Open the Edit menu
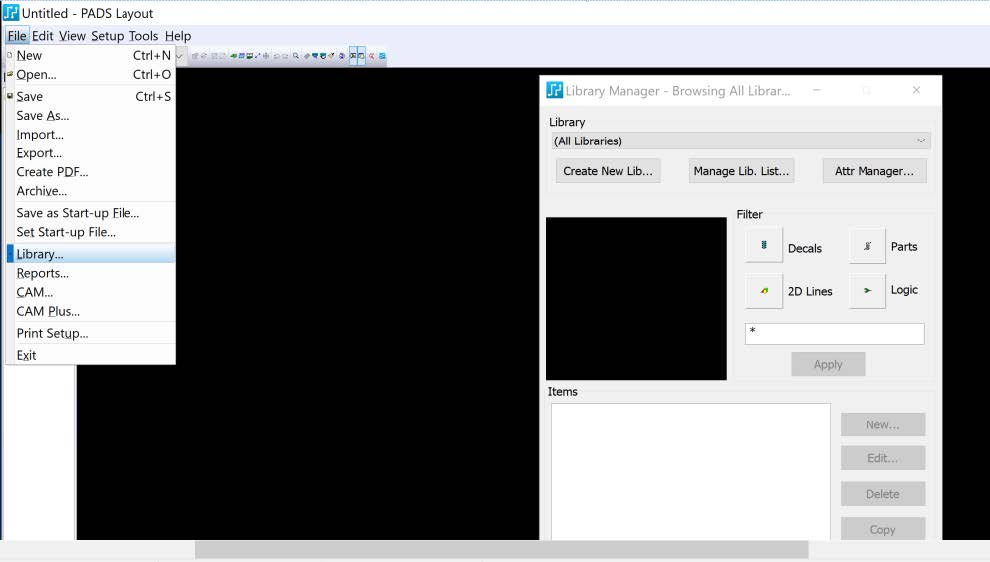Viewport: 990px width, 562px height. pos(43,36)
